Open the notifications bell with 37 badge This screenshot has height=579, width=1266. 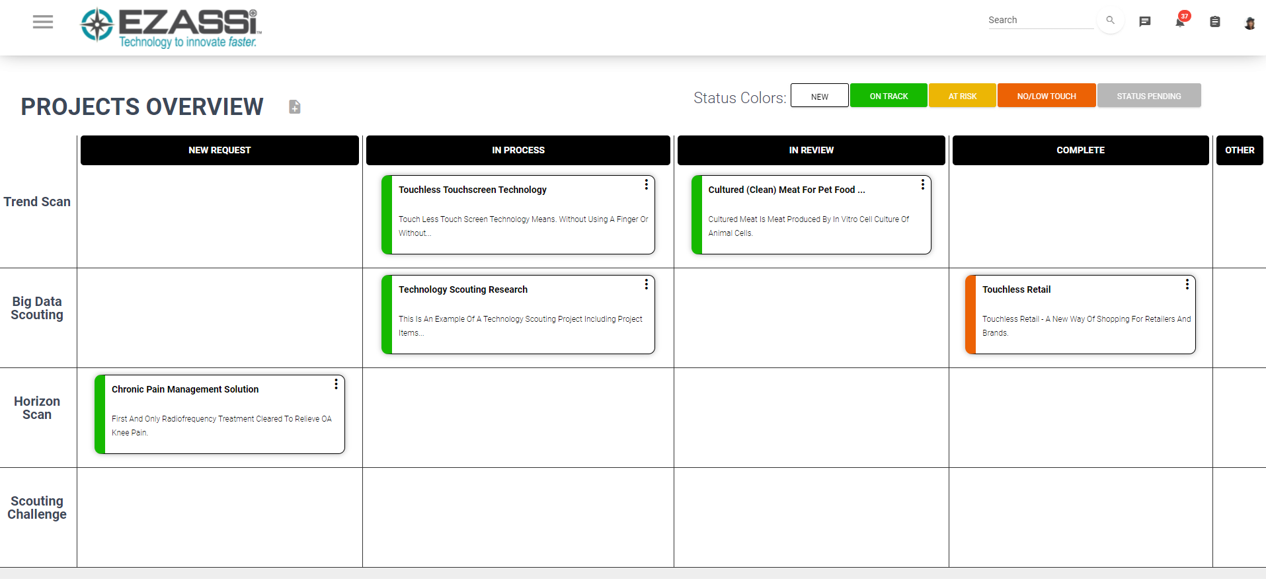pyautogui.click(x=1180, y=21)
